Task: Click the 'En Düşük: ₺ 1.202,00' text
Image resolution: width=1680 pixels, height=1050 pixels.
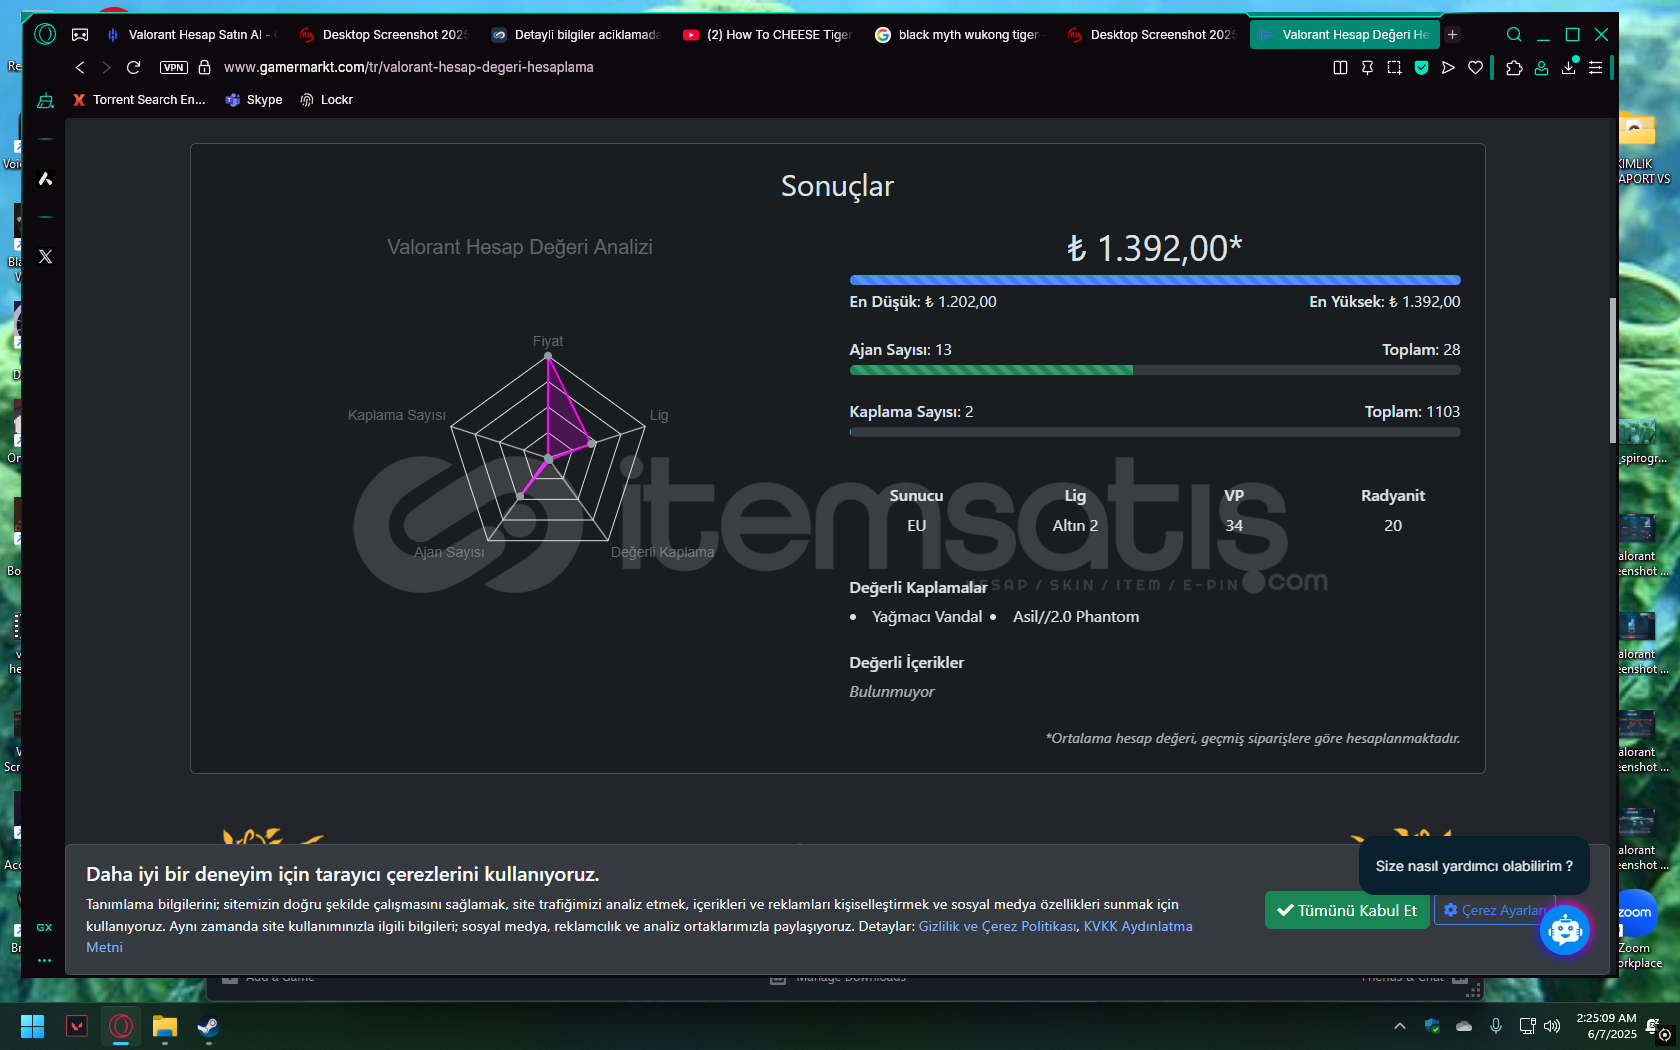Action: coord(923,301)
